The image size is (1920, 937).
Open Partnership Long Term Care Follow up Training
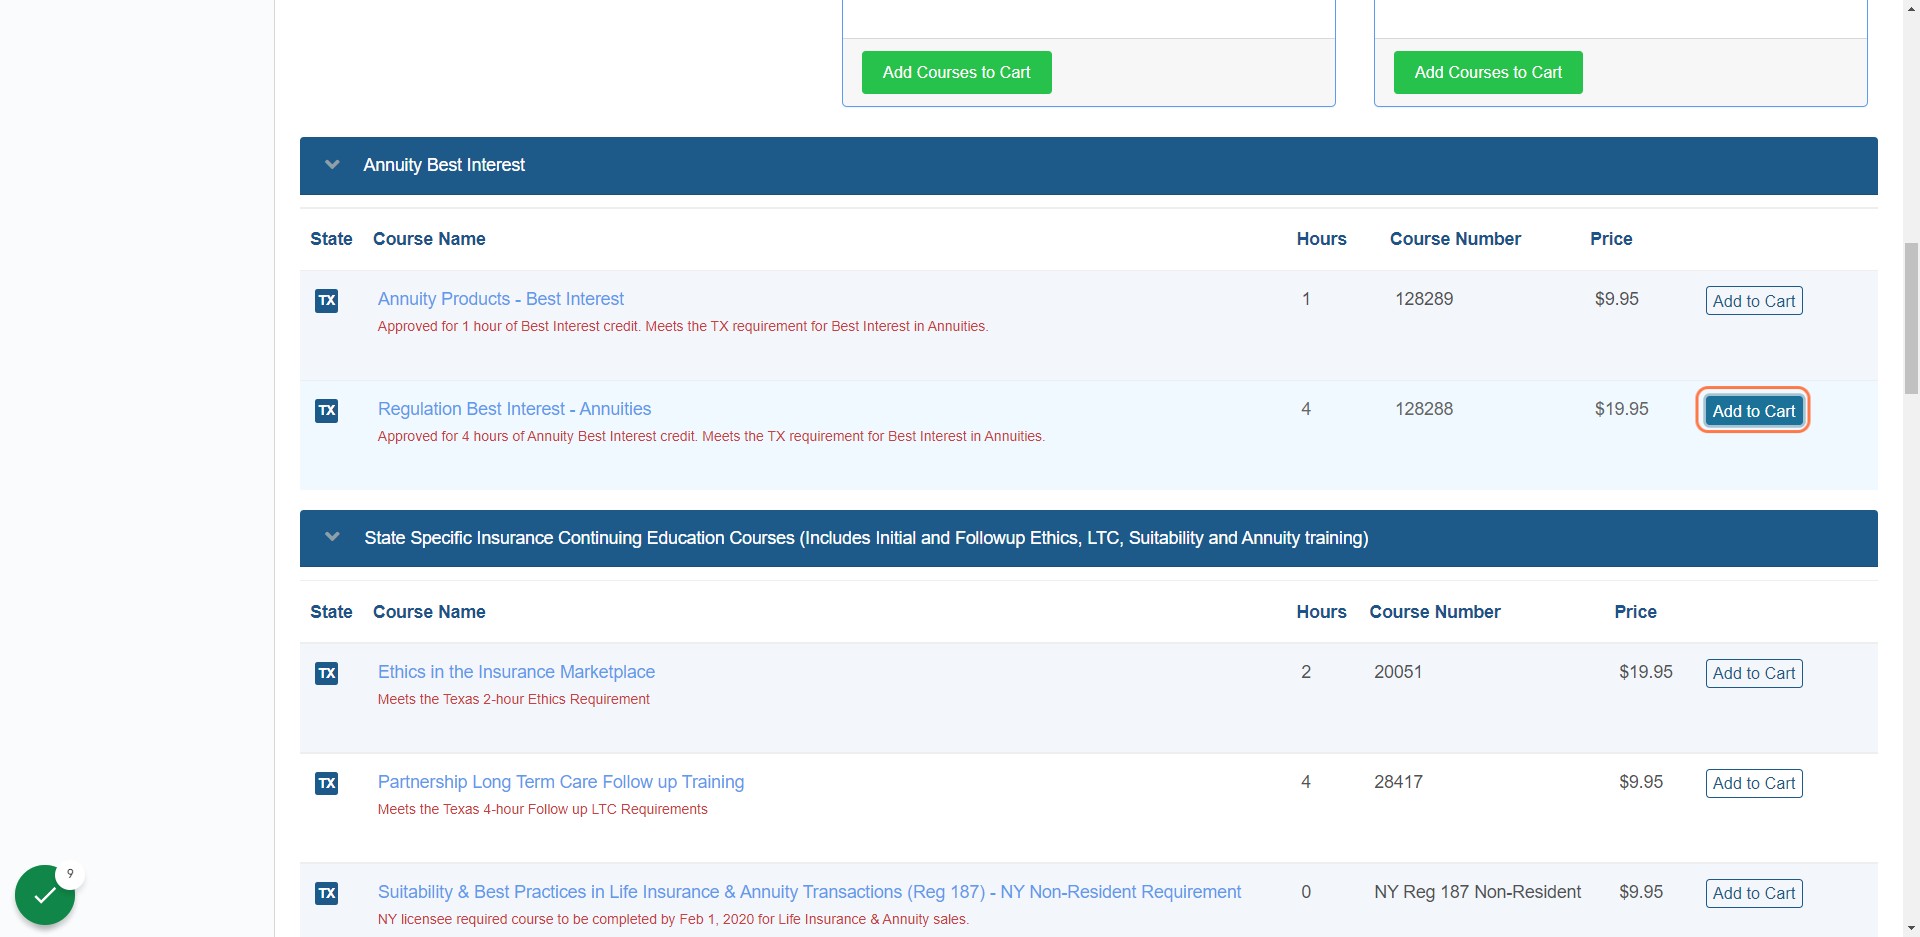[x=561, y=782]
